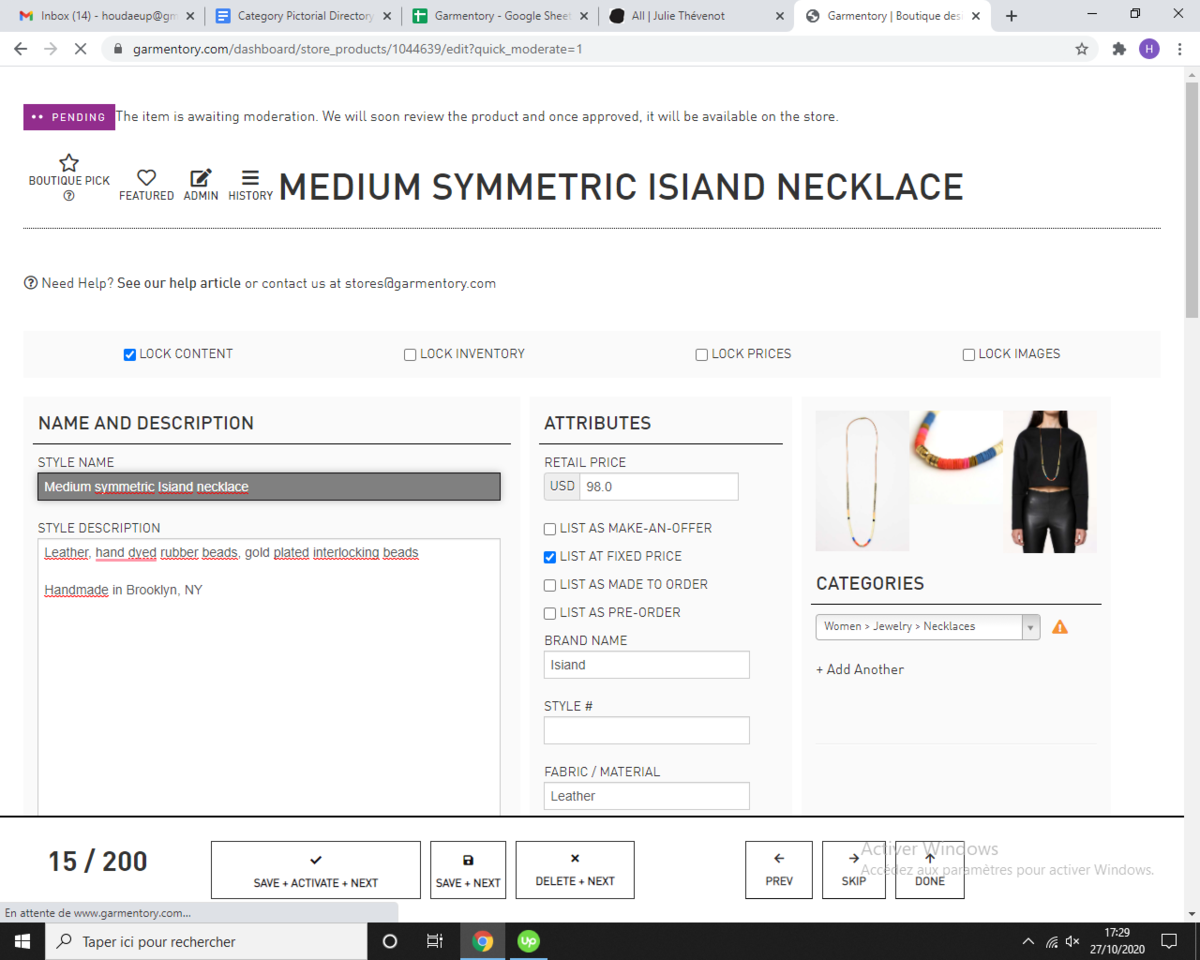Bookmark this page with the star icon
This screenshot has height=960, width=1200.
[x=1081, y=49]
